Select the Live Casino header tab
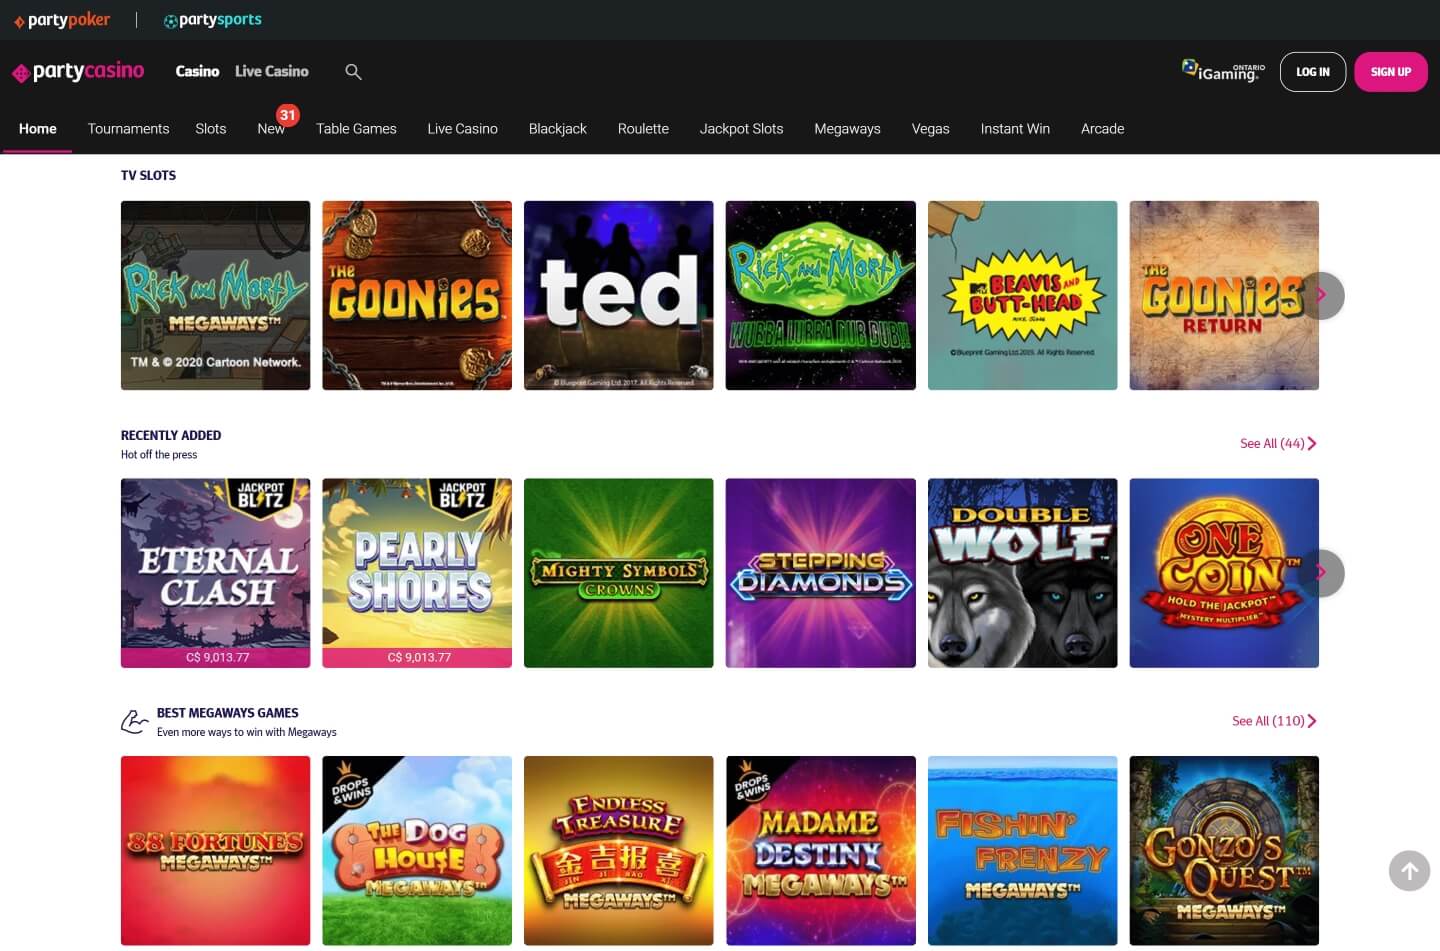 tap(272, 71)
